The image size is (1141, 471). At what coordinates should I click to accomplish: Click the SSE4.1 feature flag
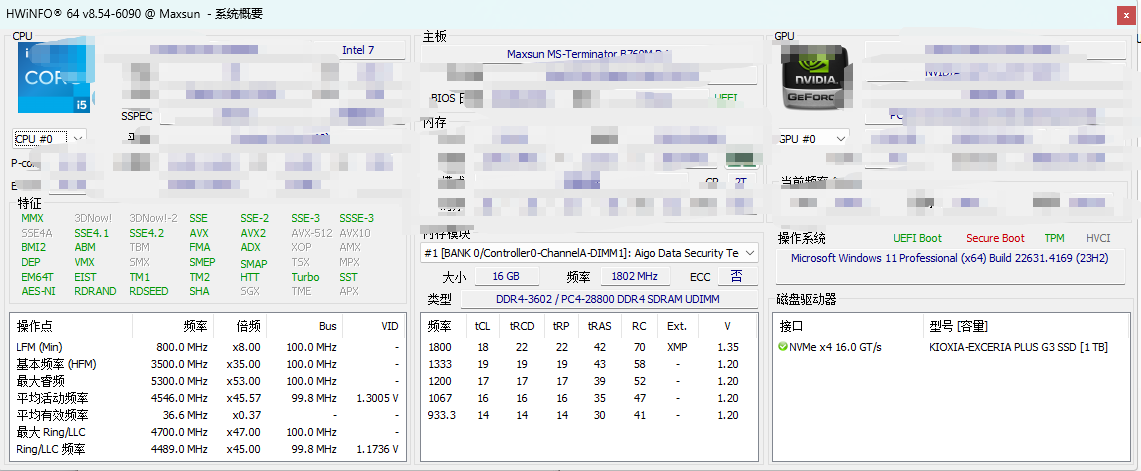[x=92, y=233]
